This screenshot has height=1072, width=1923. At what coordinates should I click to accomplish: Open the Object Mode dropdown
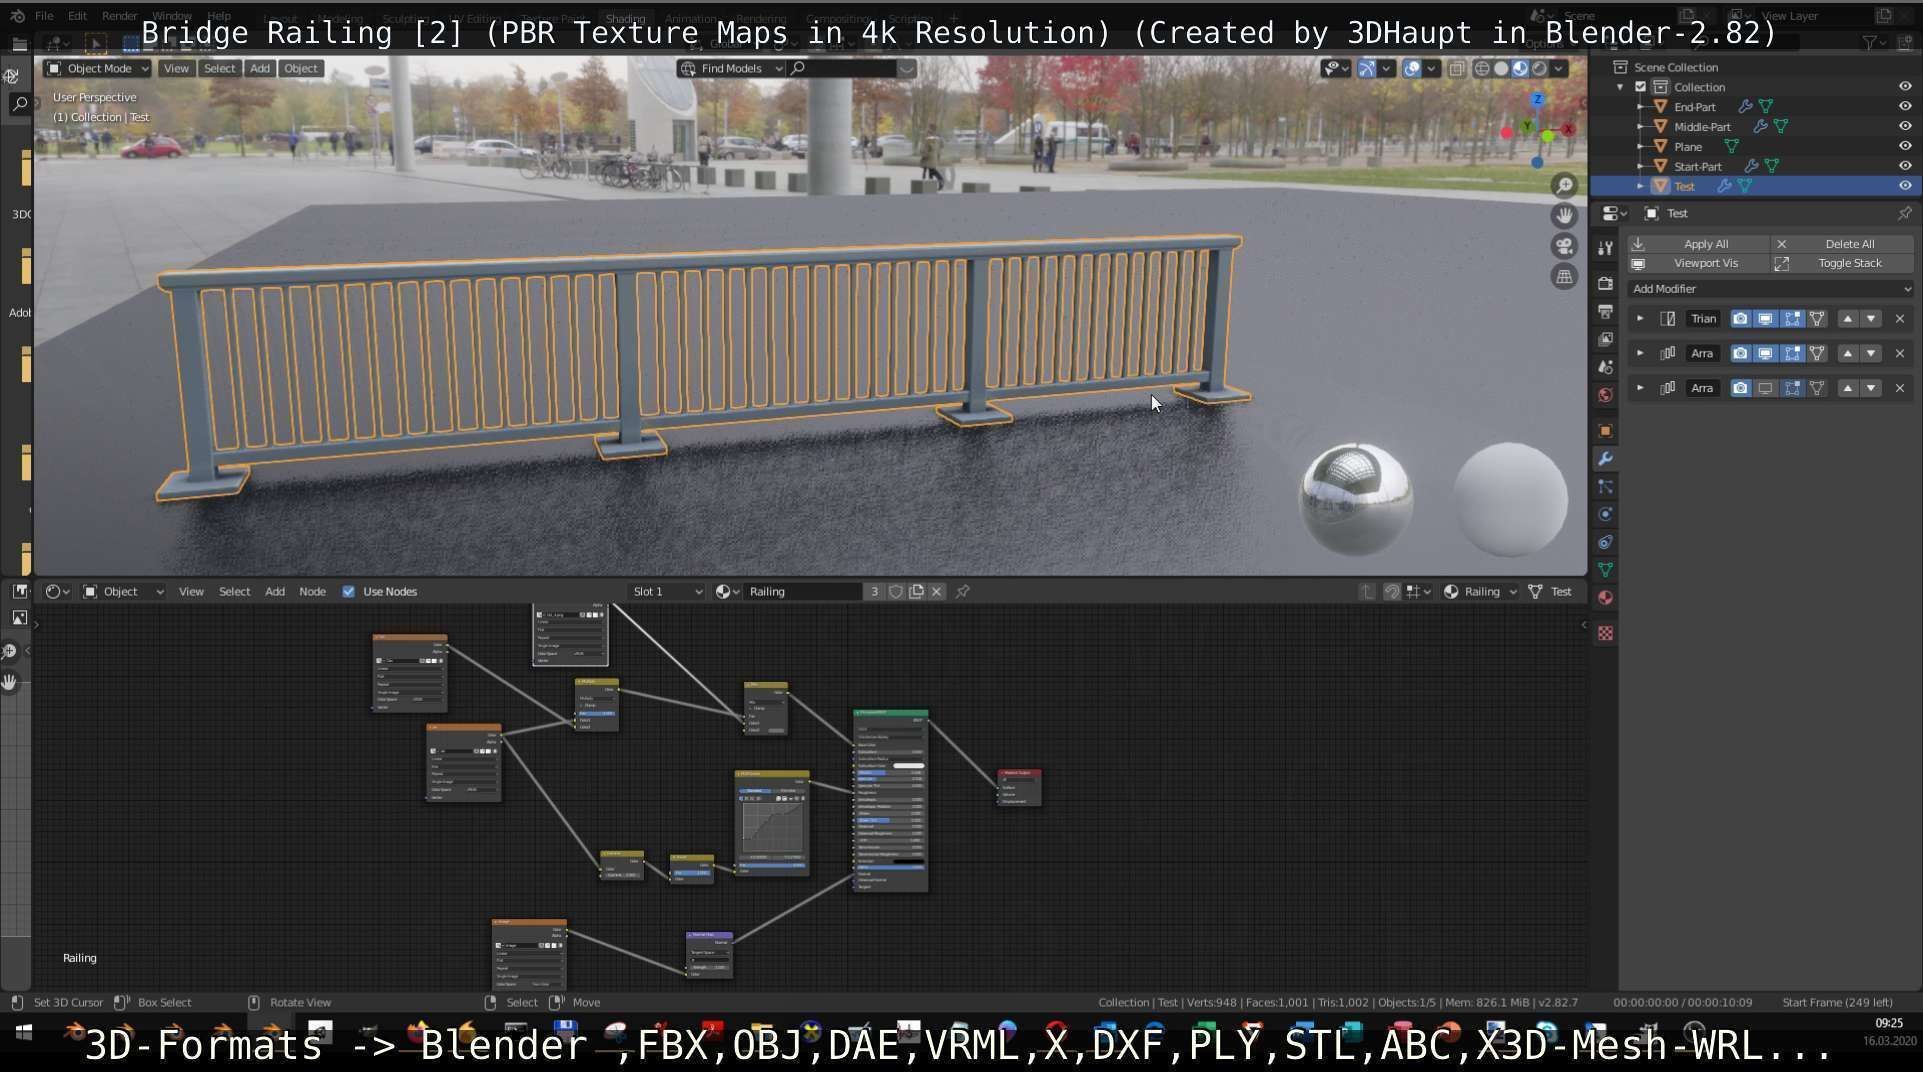coord(97,68)
